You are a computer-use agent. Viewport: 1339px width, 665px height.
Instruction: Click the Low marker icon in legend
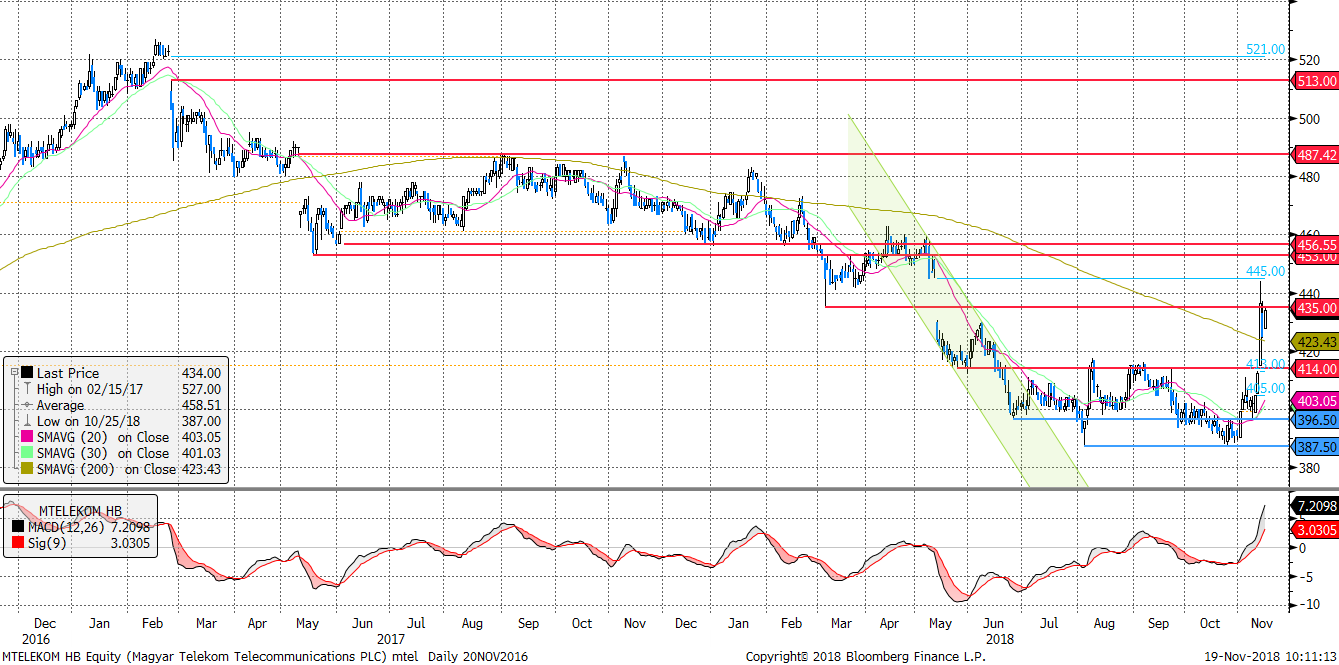(26, 421)
